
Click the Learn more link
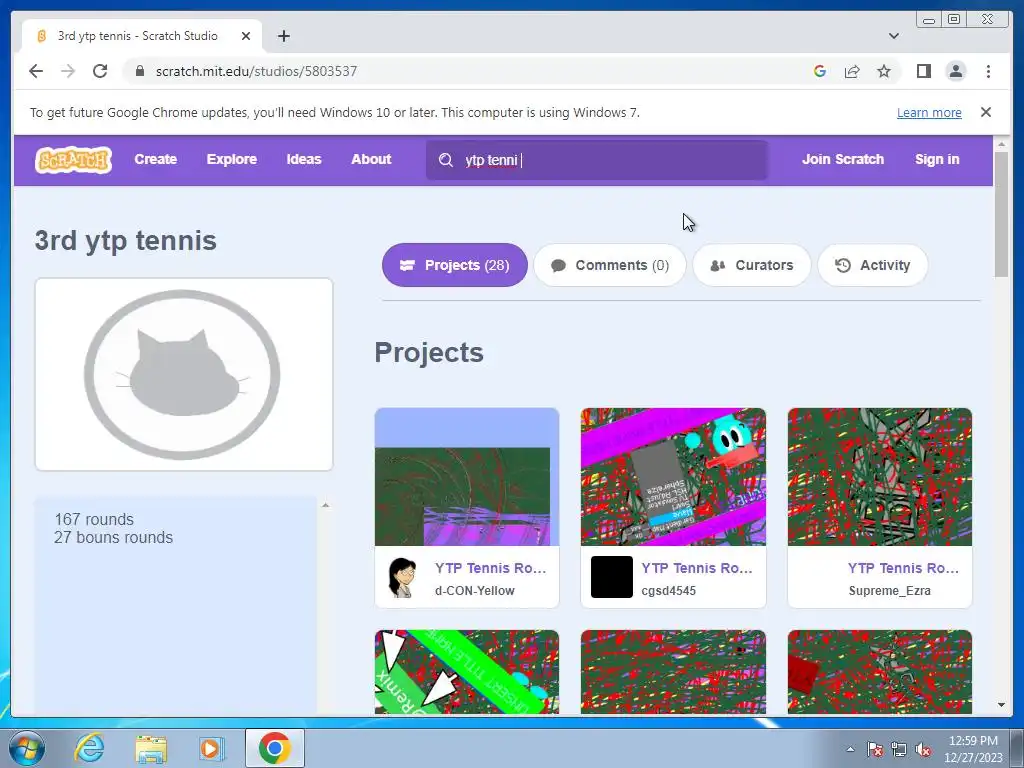929,112
